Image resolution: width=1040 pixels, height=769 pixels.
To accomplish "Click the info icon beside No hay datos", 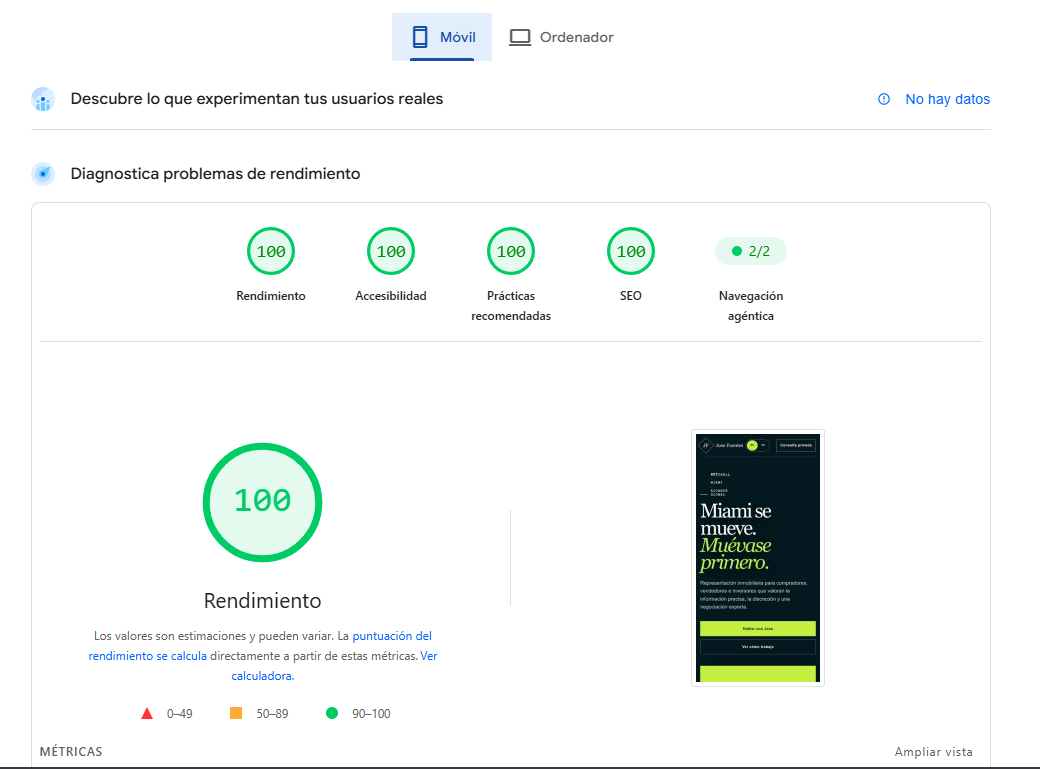I will (884, 99).
